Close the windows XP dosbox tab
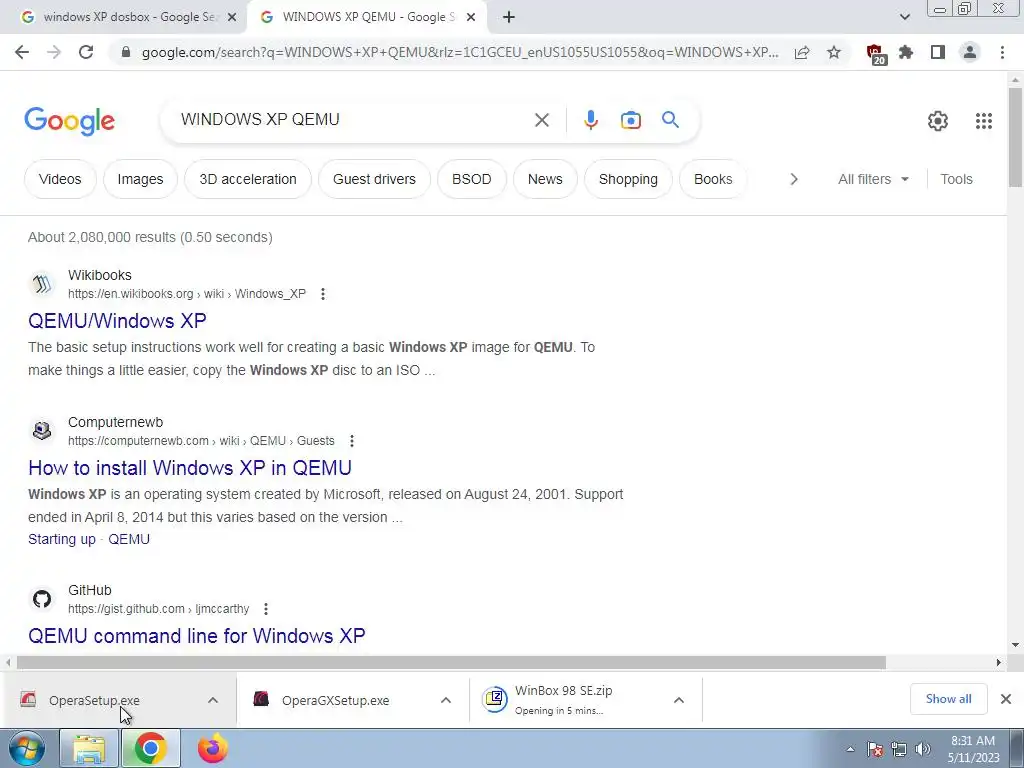1024x768 pixels. click(x=232, y=18)
